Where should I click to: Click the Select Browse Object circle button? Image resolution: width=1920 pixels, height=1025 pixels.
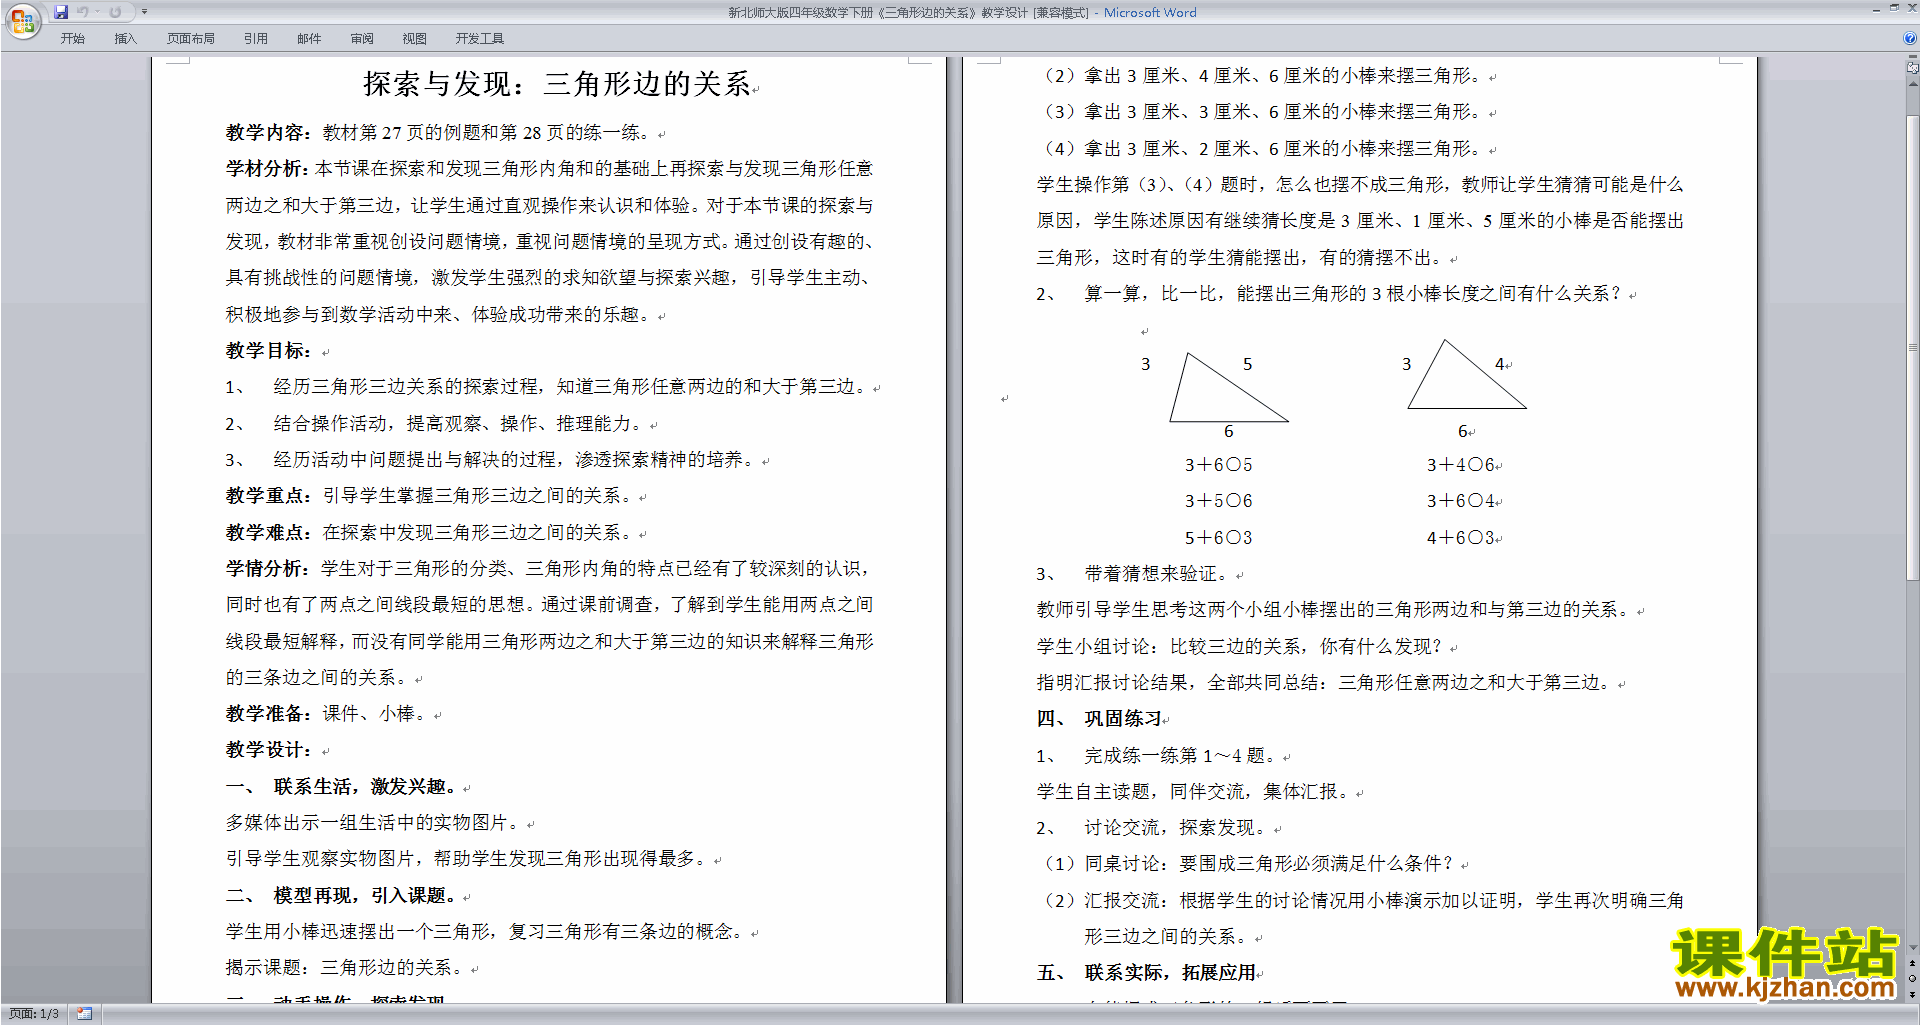1913,979
